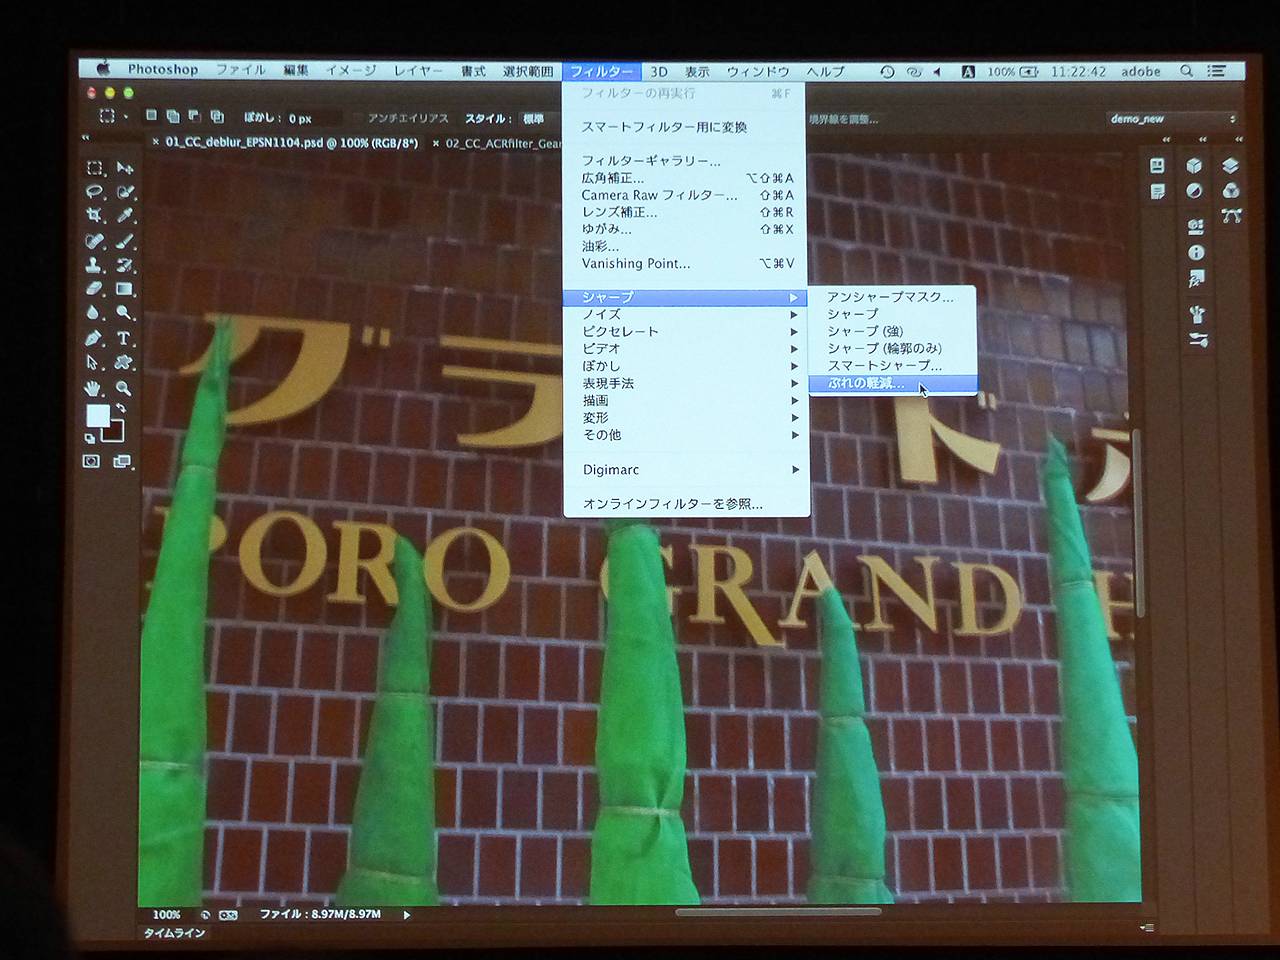1280x960 pixels.
Task: Select the Dodge tool
Action: coord(125,313)
